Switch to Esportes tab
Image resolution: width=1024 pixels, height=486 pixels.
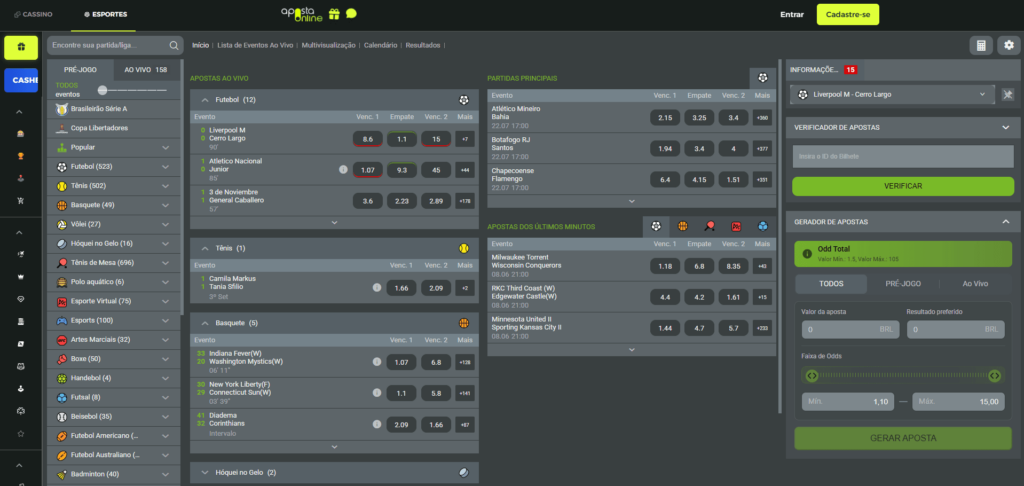pos(105,14)
